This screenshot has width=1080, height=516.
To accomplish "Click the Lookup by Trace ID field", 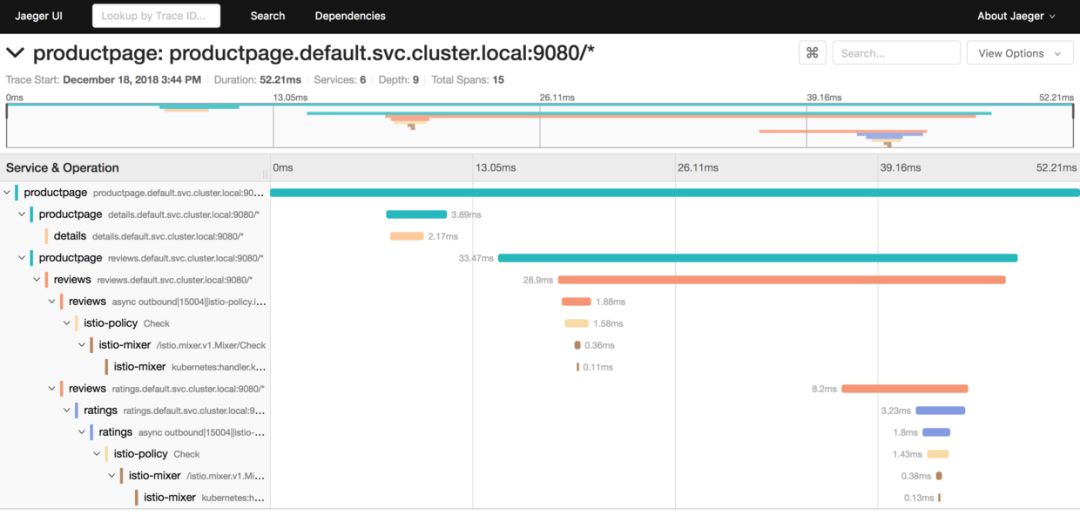I will point(156,16).
